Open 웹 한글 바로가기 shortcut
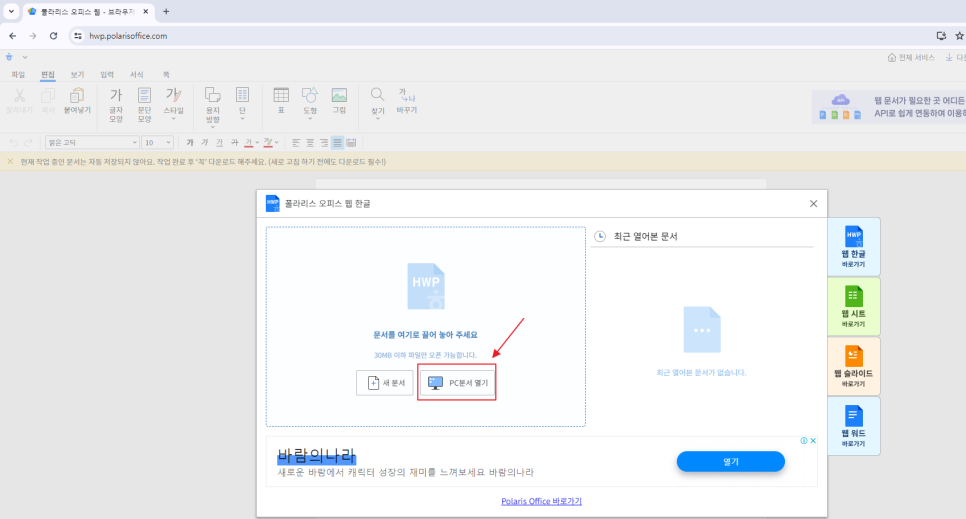The image size is (966, 519). (853, 247)
